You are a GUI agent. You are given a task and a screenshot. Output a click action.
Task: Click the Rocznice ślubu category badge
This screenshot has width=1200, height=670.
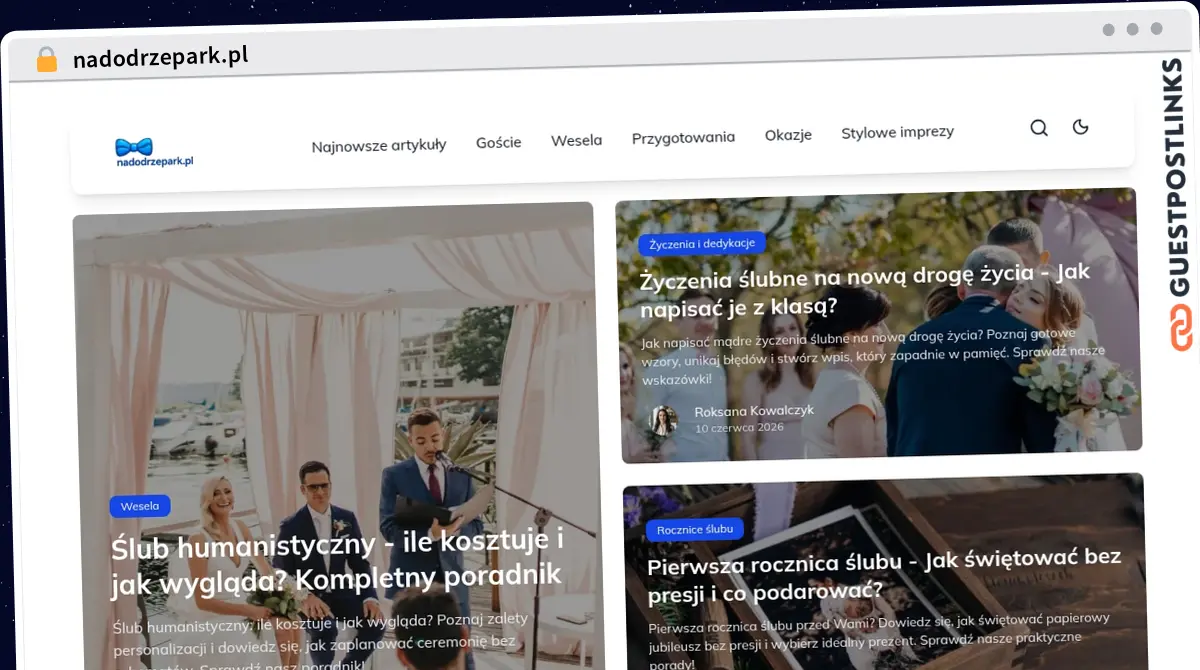pos(695,529)
